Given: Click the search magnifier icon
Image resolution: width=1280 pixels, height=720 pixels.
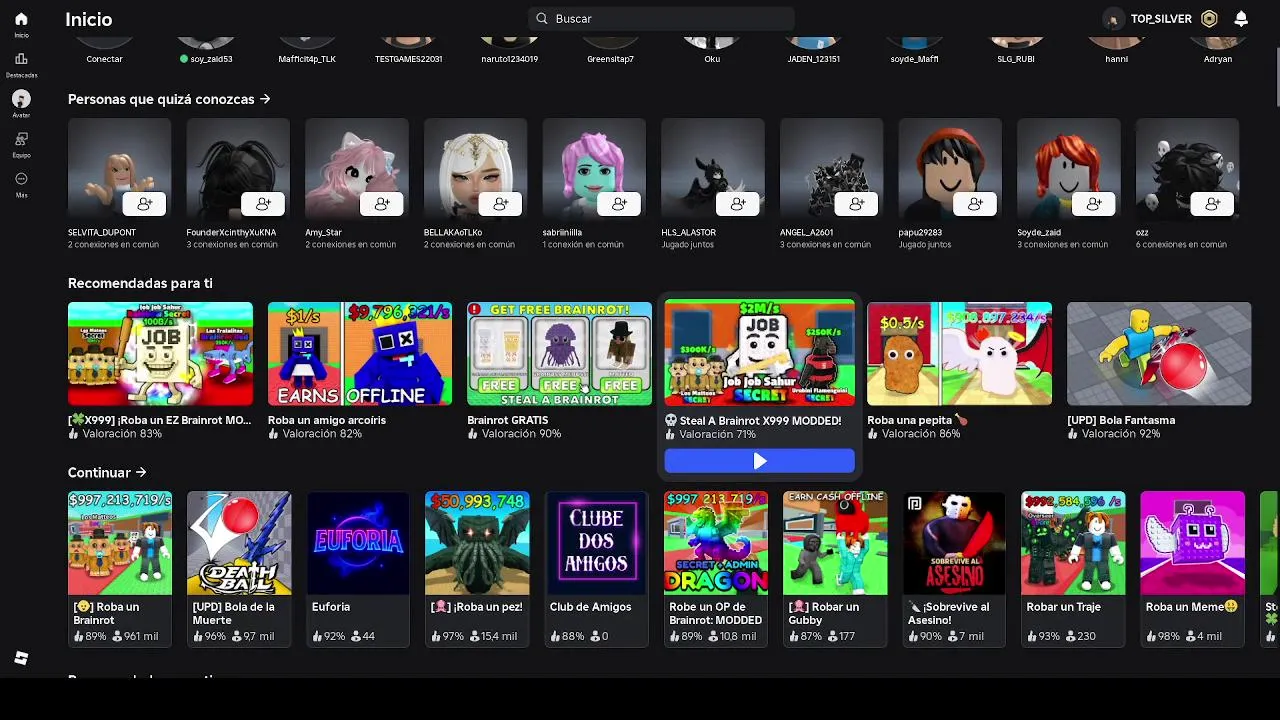Looking at the screenshot, I should (542, 19).
